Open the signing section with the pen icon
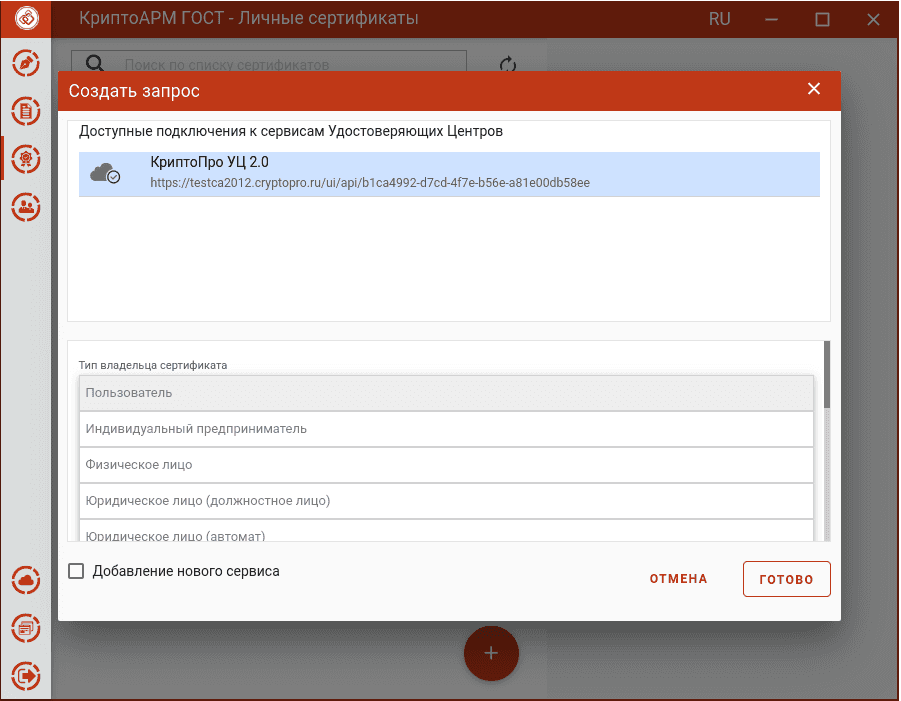901x701 pixels. (26, 63)
